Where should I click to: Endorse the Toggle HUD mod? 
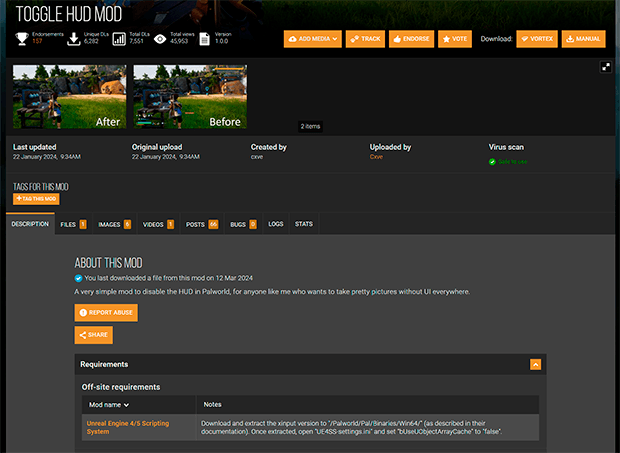pyautogui.click(x=412, y=39)
